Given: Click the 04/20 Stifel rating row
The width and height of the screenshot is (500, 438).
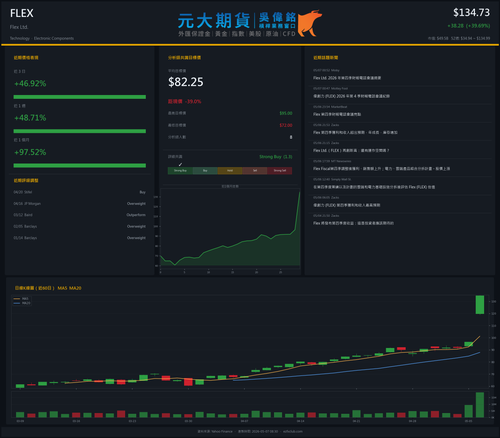Looking at the screenshot, I should click(x=80, y=192).
